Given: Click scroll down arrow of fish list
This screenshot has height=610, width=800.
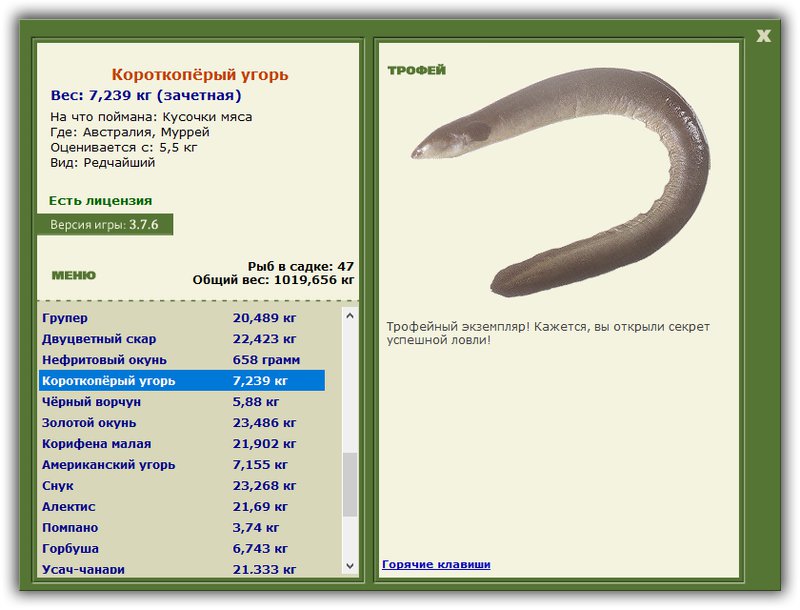Looking at the screenshot, I should (x=350, y=566).
